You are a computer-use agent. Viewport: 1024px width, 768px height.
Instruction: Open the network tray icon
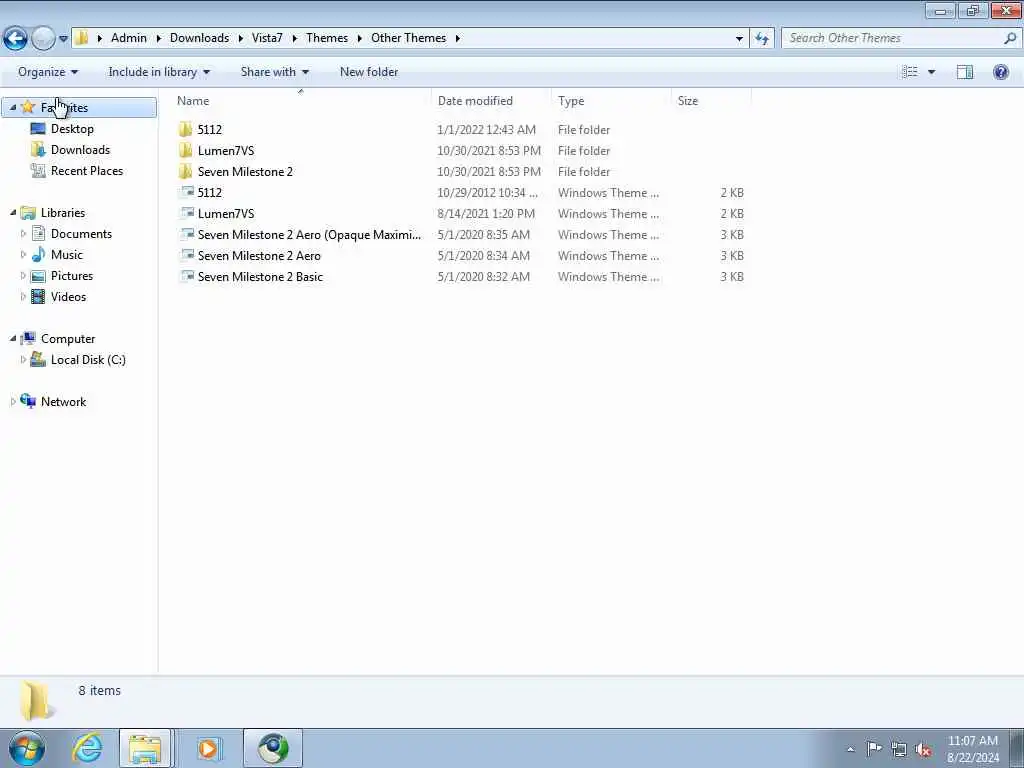tap(899, 749)
